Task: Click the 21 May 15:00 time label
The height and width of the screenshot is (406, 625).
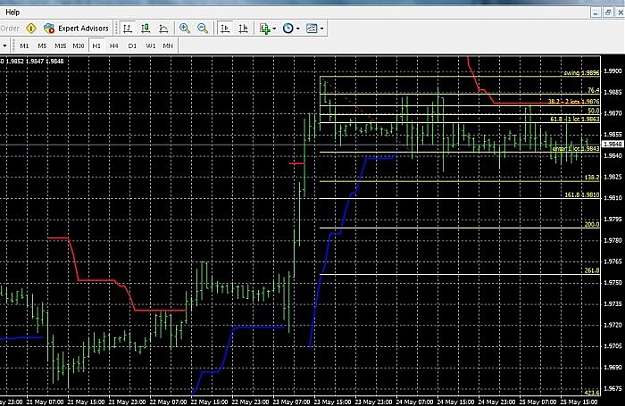Action: click(86, 402)
